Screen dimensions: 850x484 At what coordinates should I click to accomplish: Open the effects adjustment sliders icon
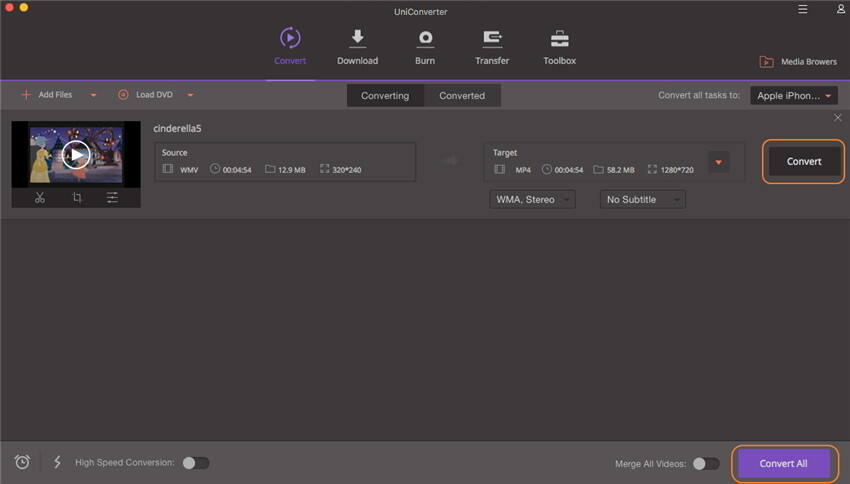click(x=112, y=198)
